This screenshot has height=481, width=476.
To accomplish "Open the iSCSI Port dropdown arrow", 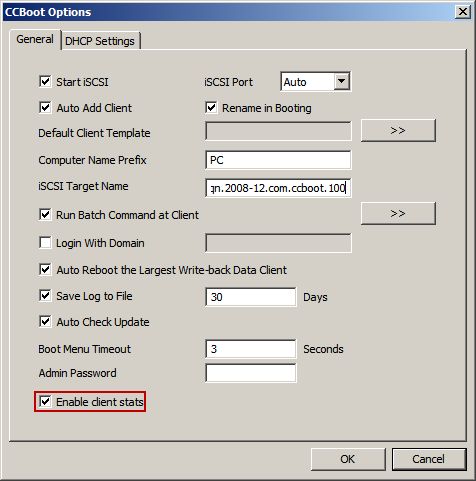I will click(x=341, y=81).
